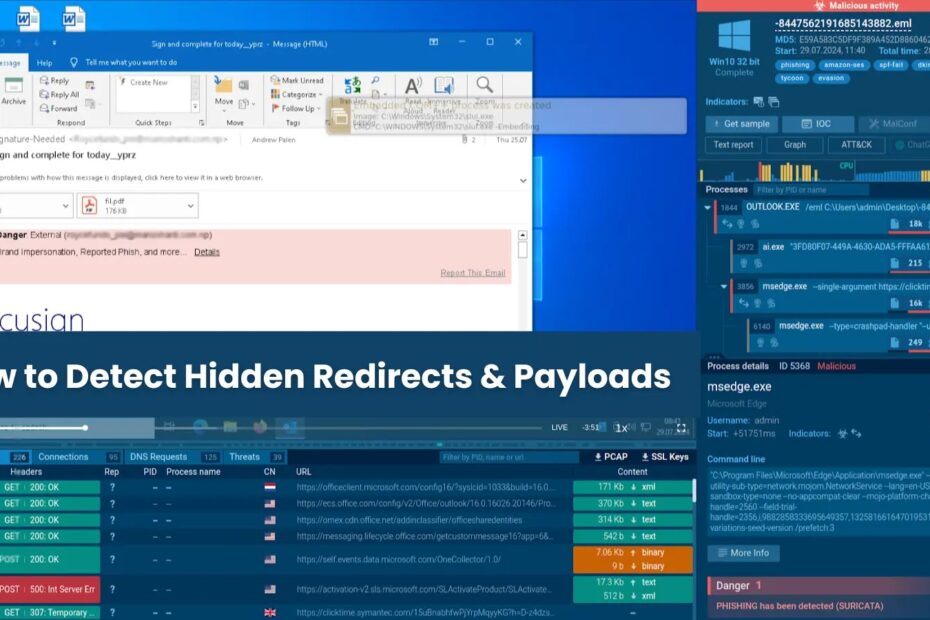The image size is (930, 620).
Task: Click the video playback progress slider
Action: coord(85,427)
